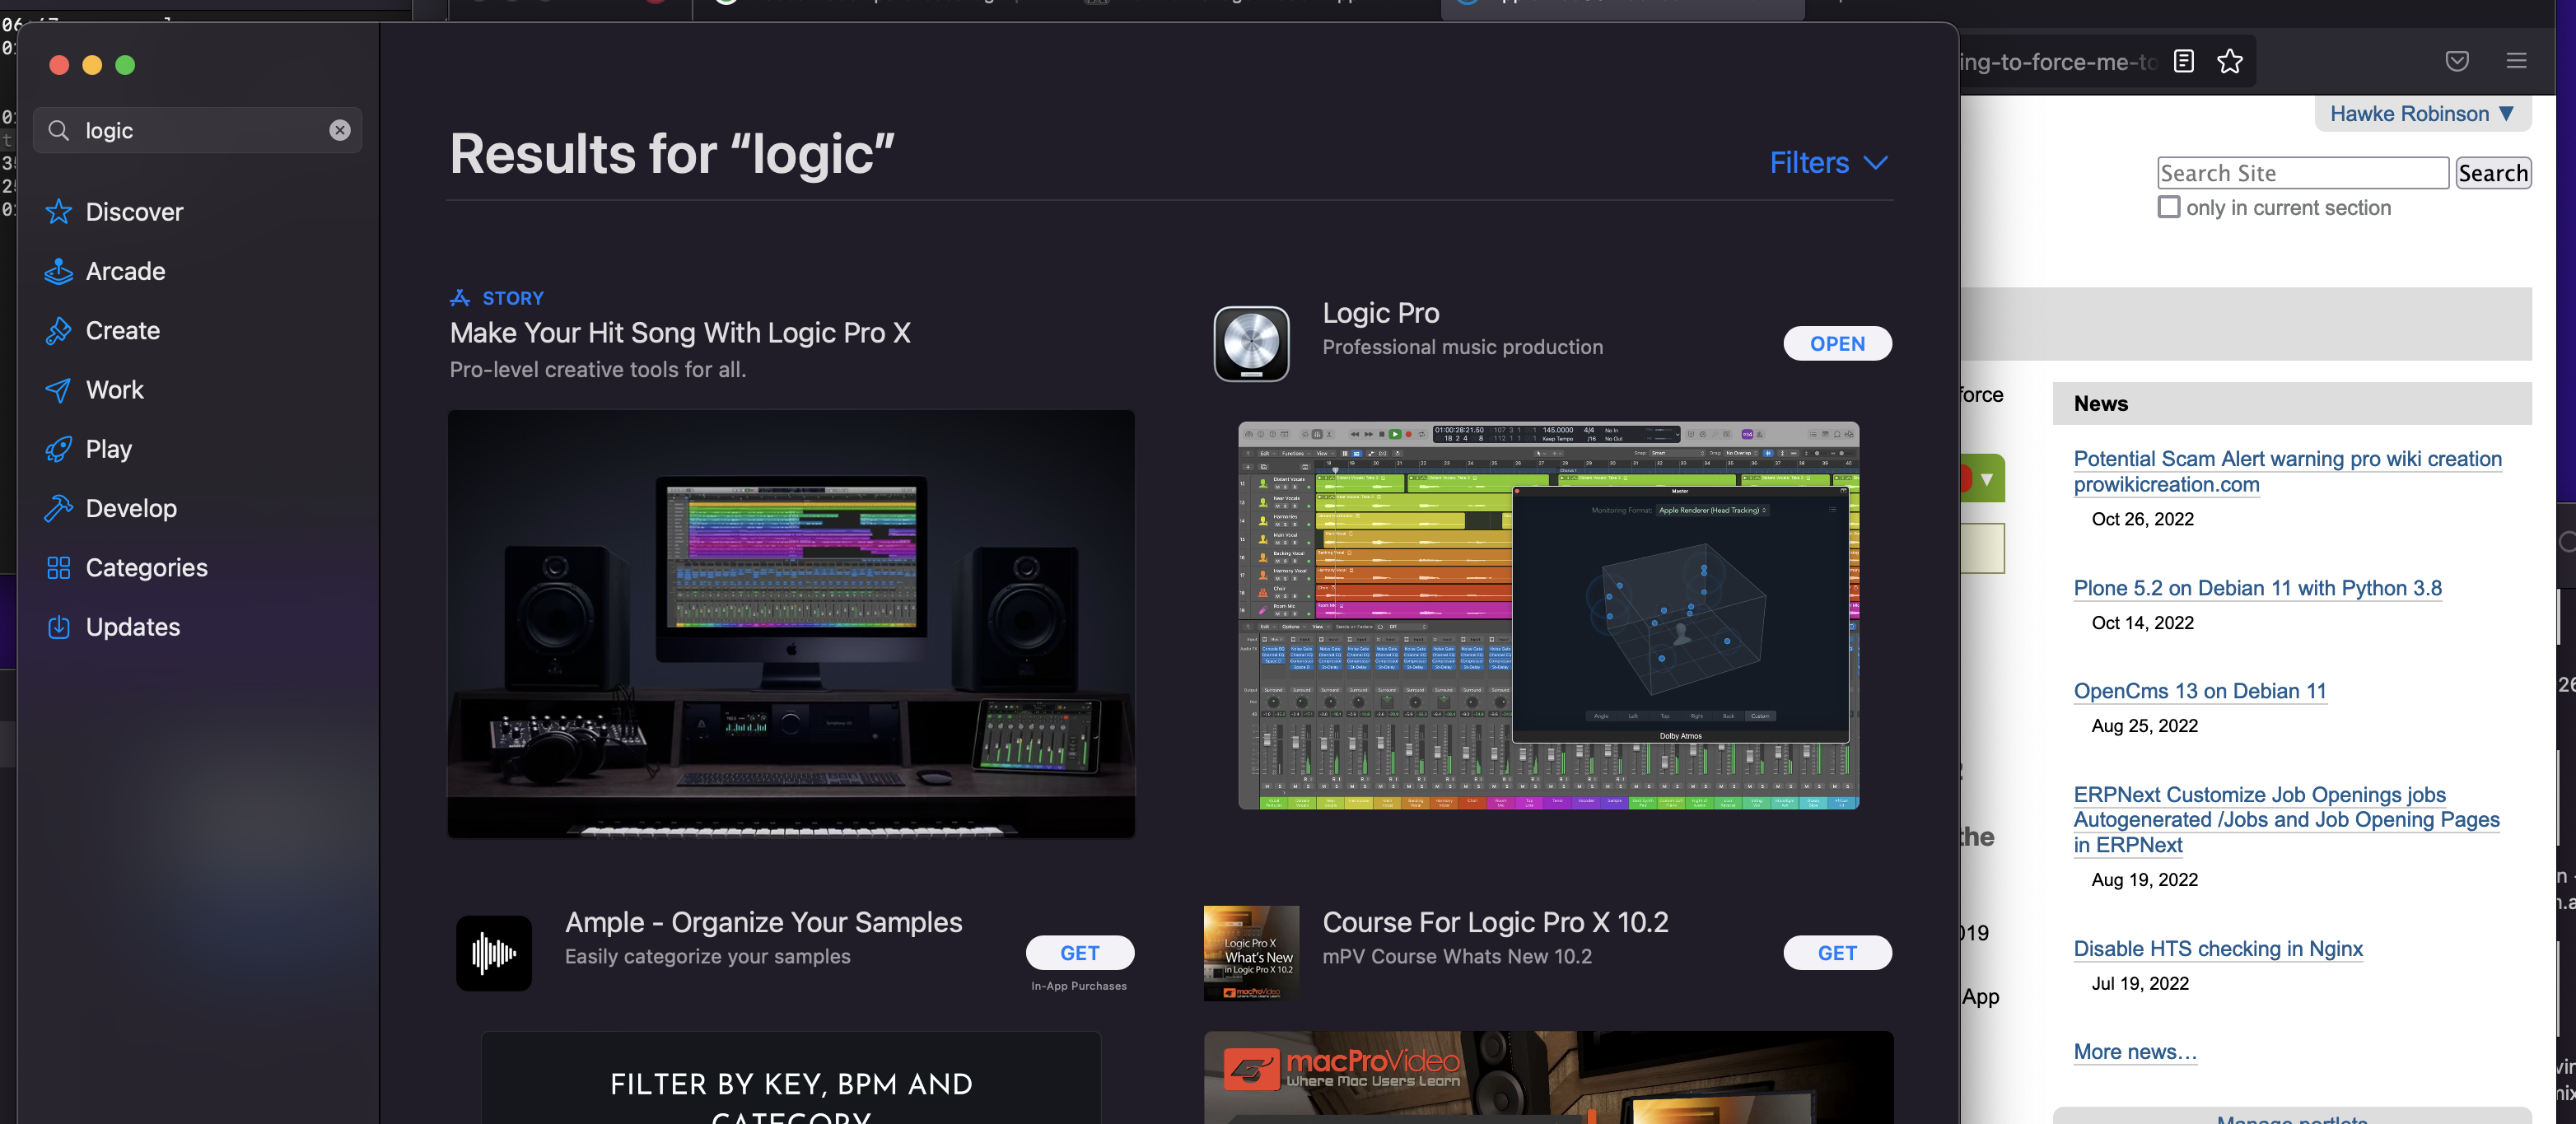
Task: Click the Work paper plane icon
Action: [x=58, y=390]
